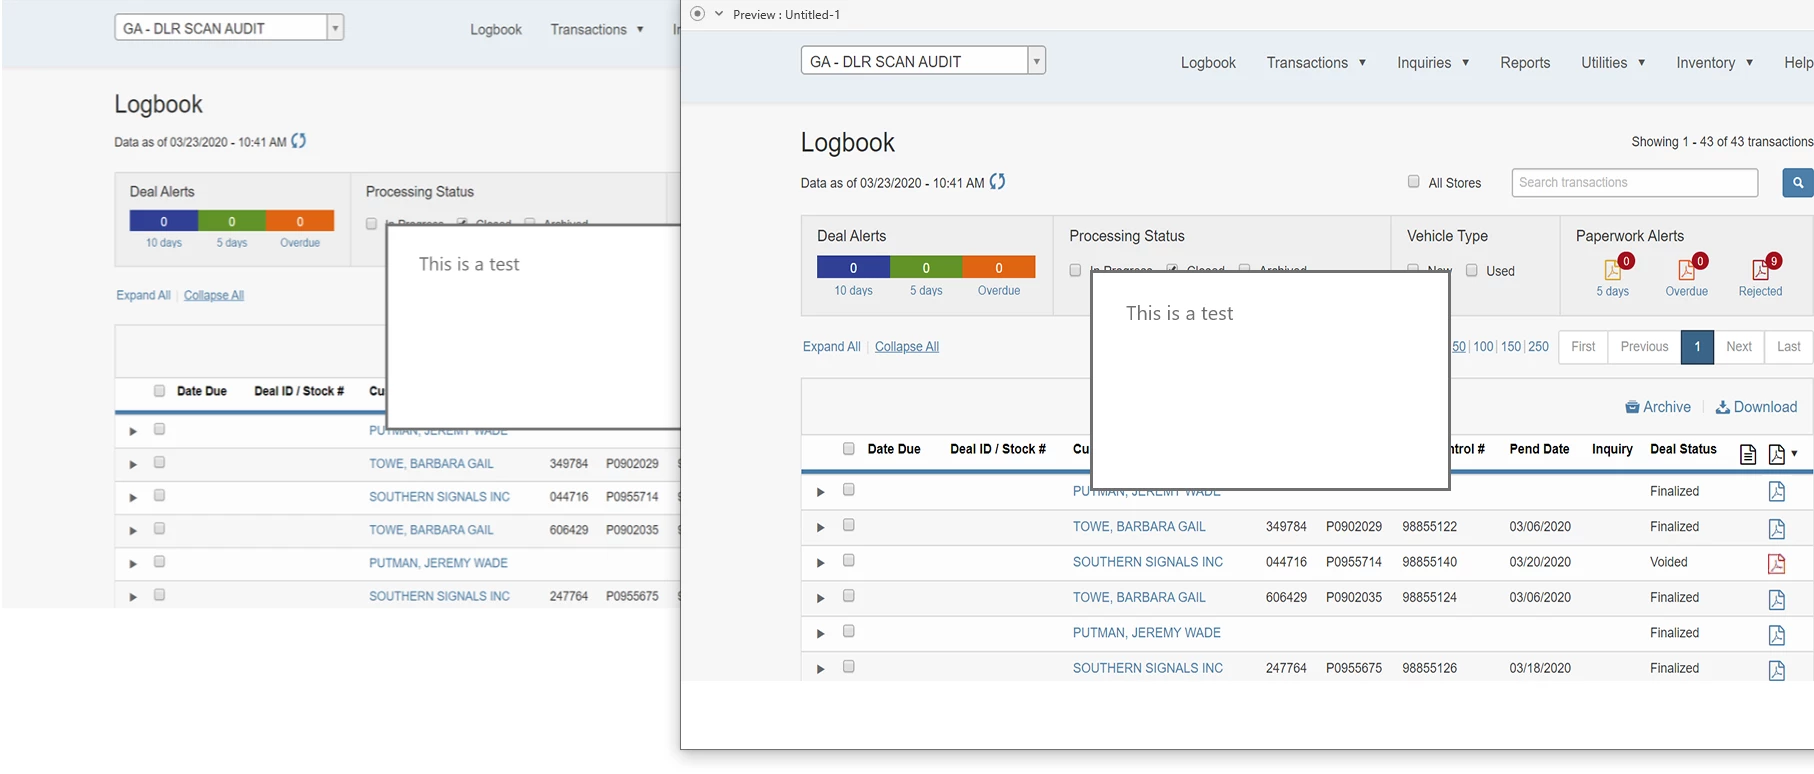Image resolution: width=1814 pixels, height=774 pixels.
Task: Click refresh data icon in left background window
Action: click(298, 141)
